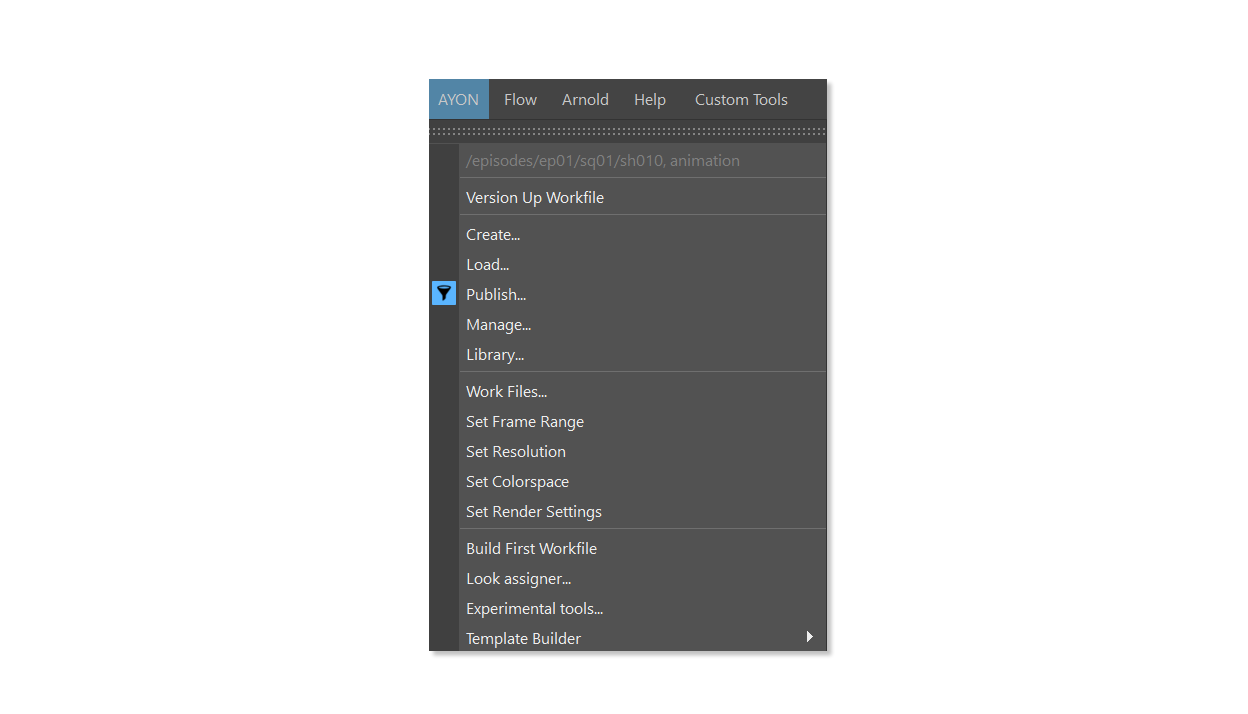Select Set Resolution
The height and width of the screenshot is (714, 1248).
[643, 452]
